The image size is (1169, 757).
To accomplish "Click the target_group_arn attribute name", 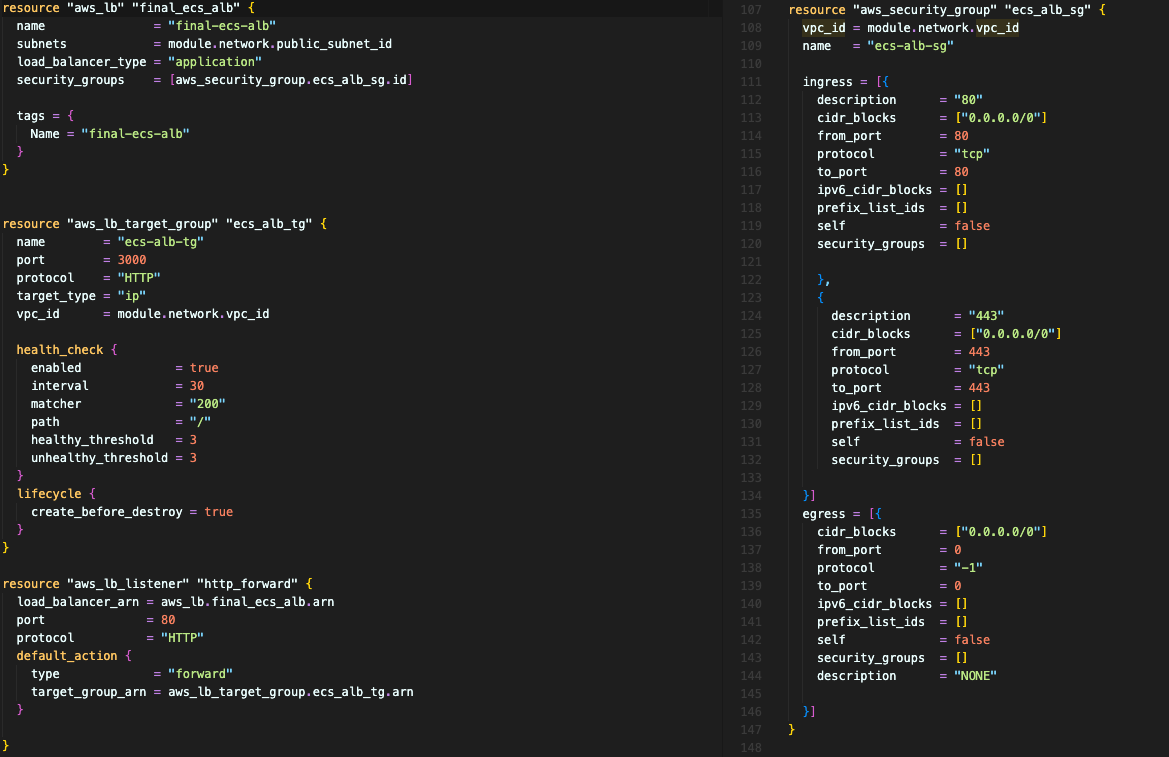I will (89, 692).
